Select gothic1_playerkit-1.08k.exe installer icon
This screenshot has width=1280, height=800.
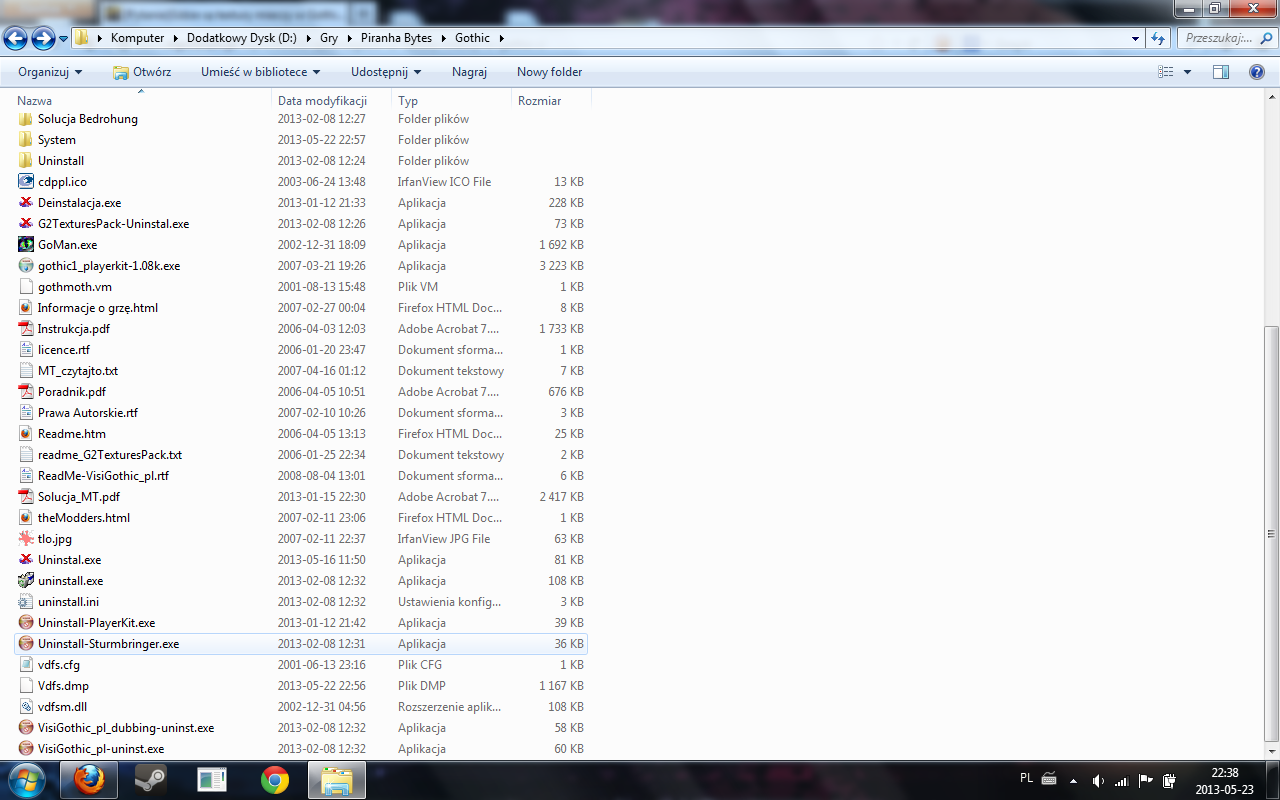click(x=26, y=266)
